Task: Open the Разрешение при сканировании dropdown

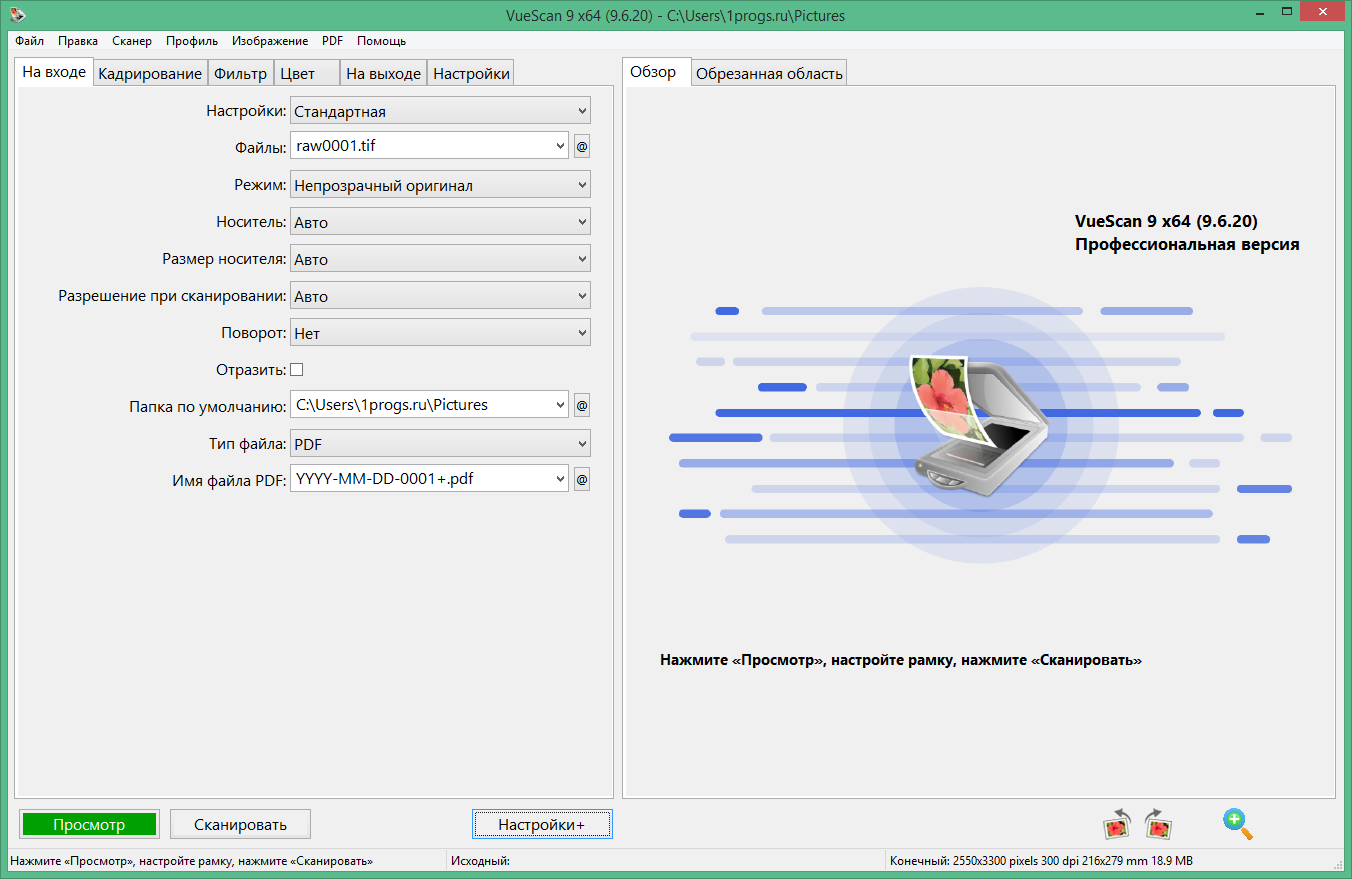Action: (440, 296)
